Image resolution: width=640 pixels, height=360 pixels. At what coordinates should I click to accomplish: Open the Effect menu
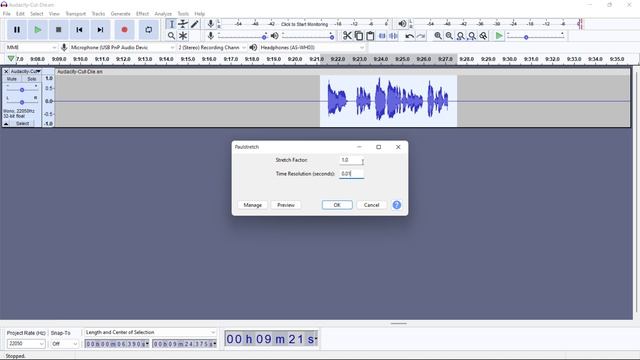142,13
